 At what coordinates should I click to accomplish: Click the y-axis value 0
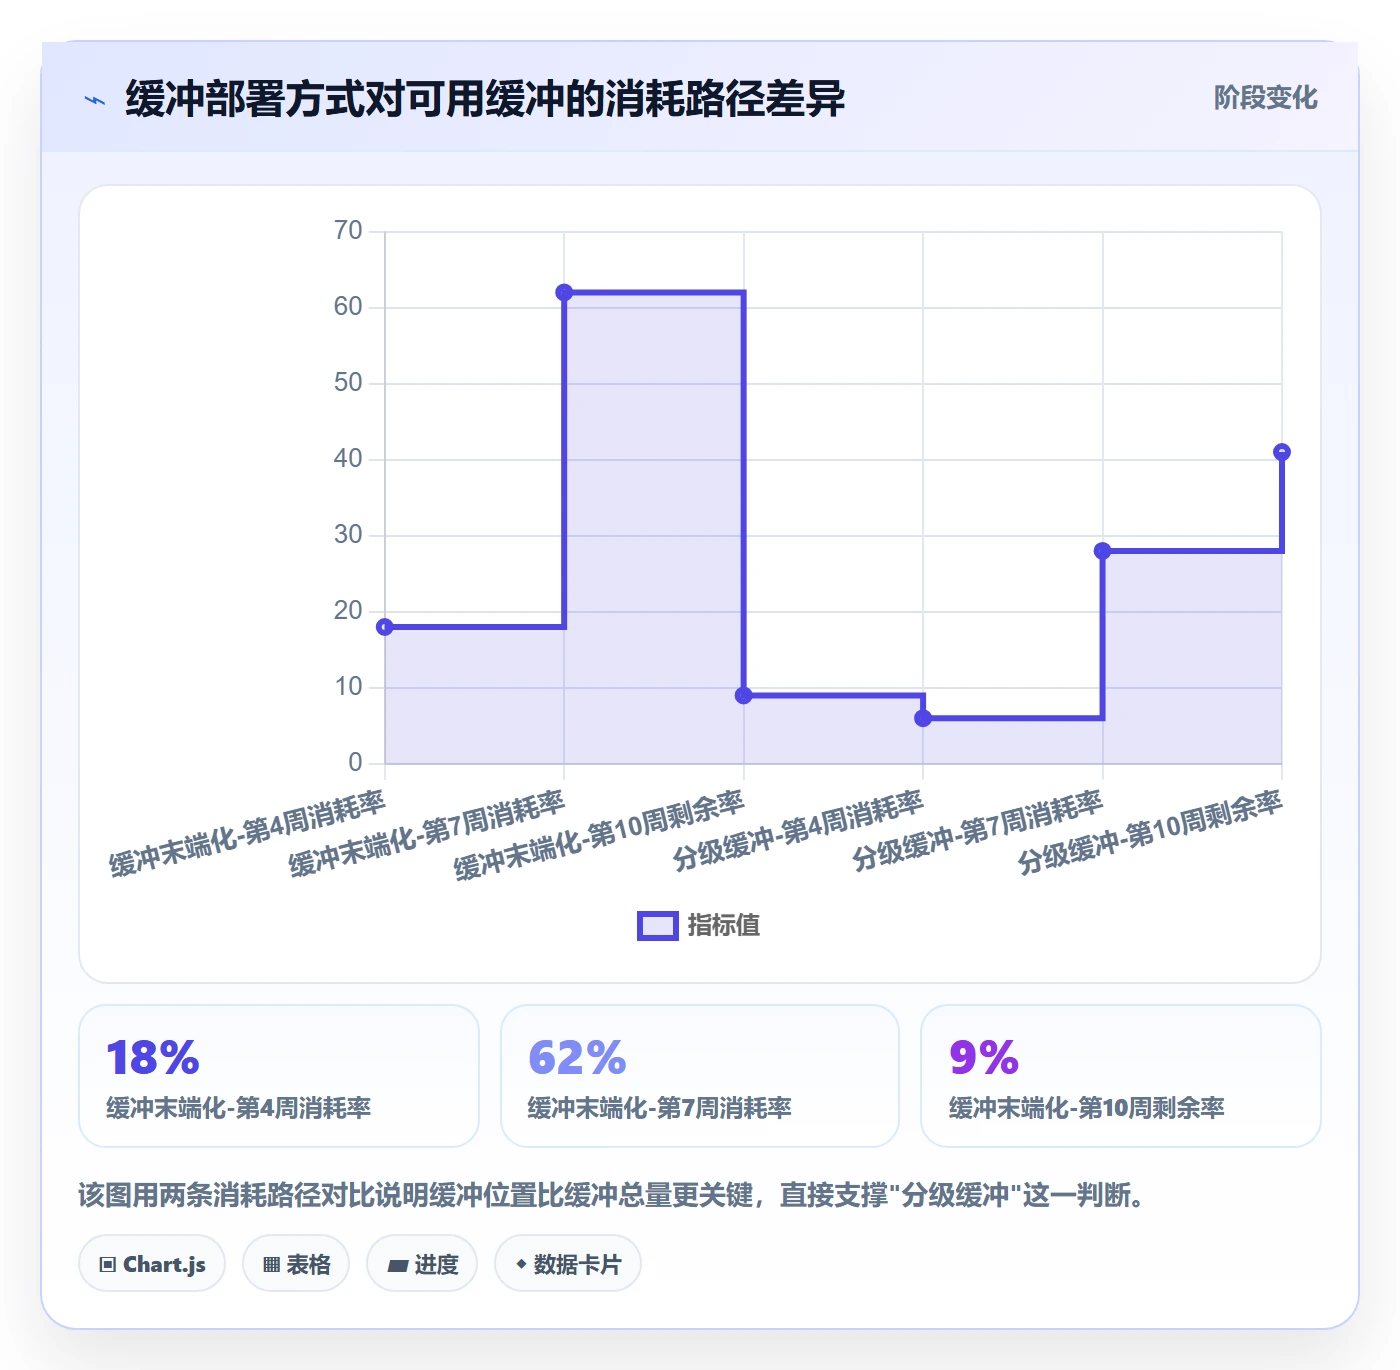coord(355,763)
